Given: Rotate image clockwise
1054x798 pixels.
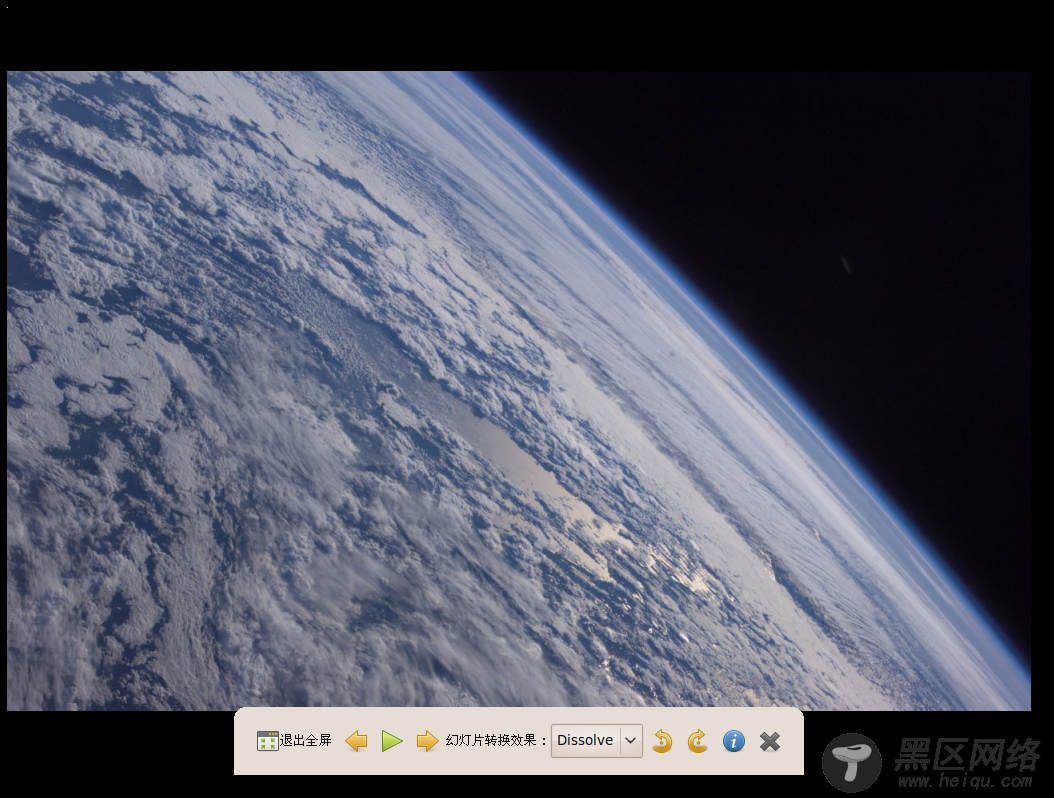Looking at the screenshot, I should [698, 741].
